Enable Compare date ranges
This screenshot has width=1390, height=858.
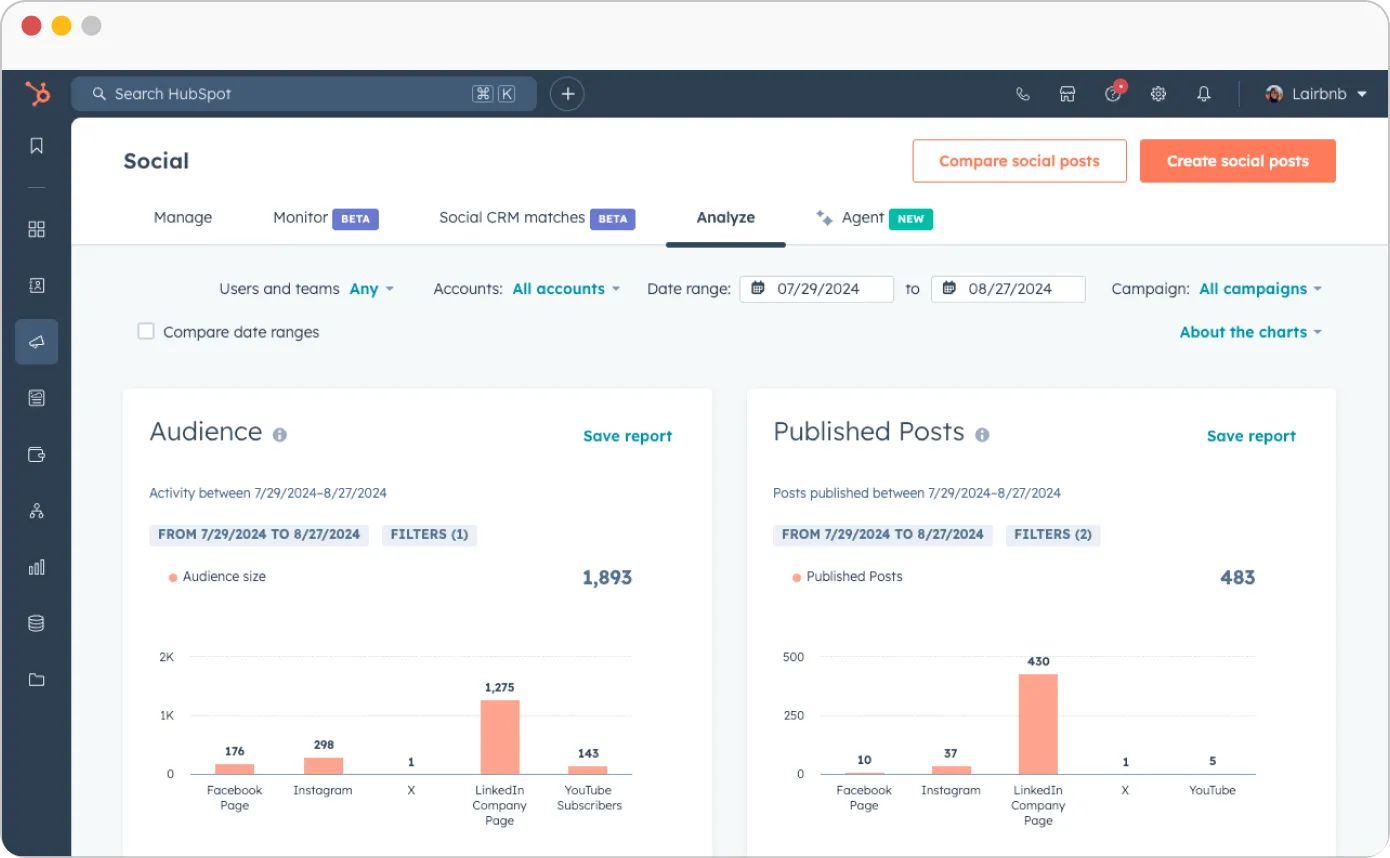pyautogui.click(x=145, y=331)
